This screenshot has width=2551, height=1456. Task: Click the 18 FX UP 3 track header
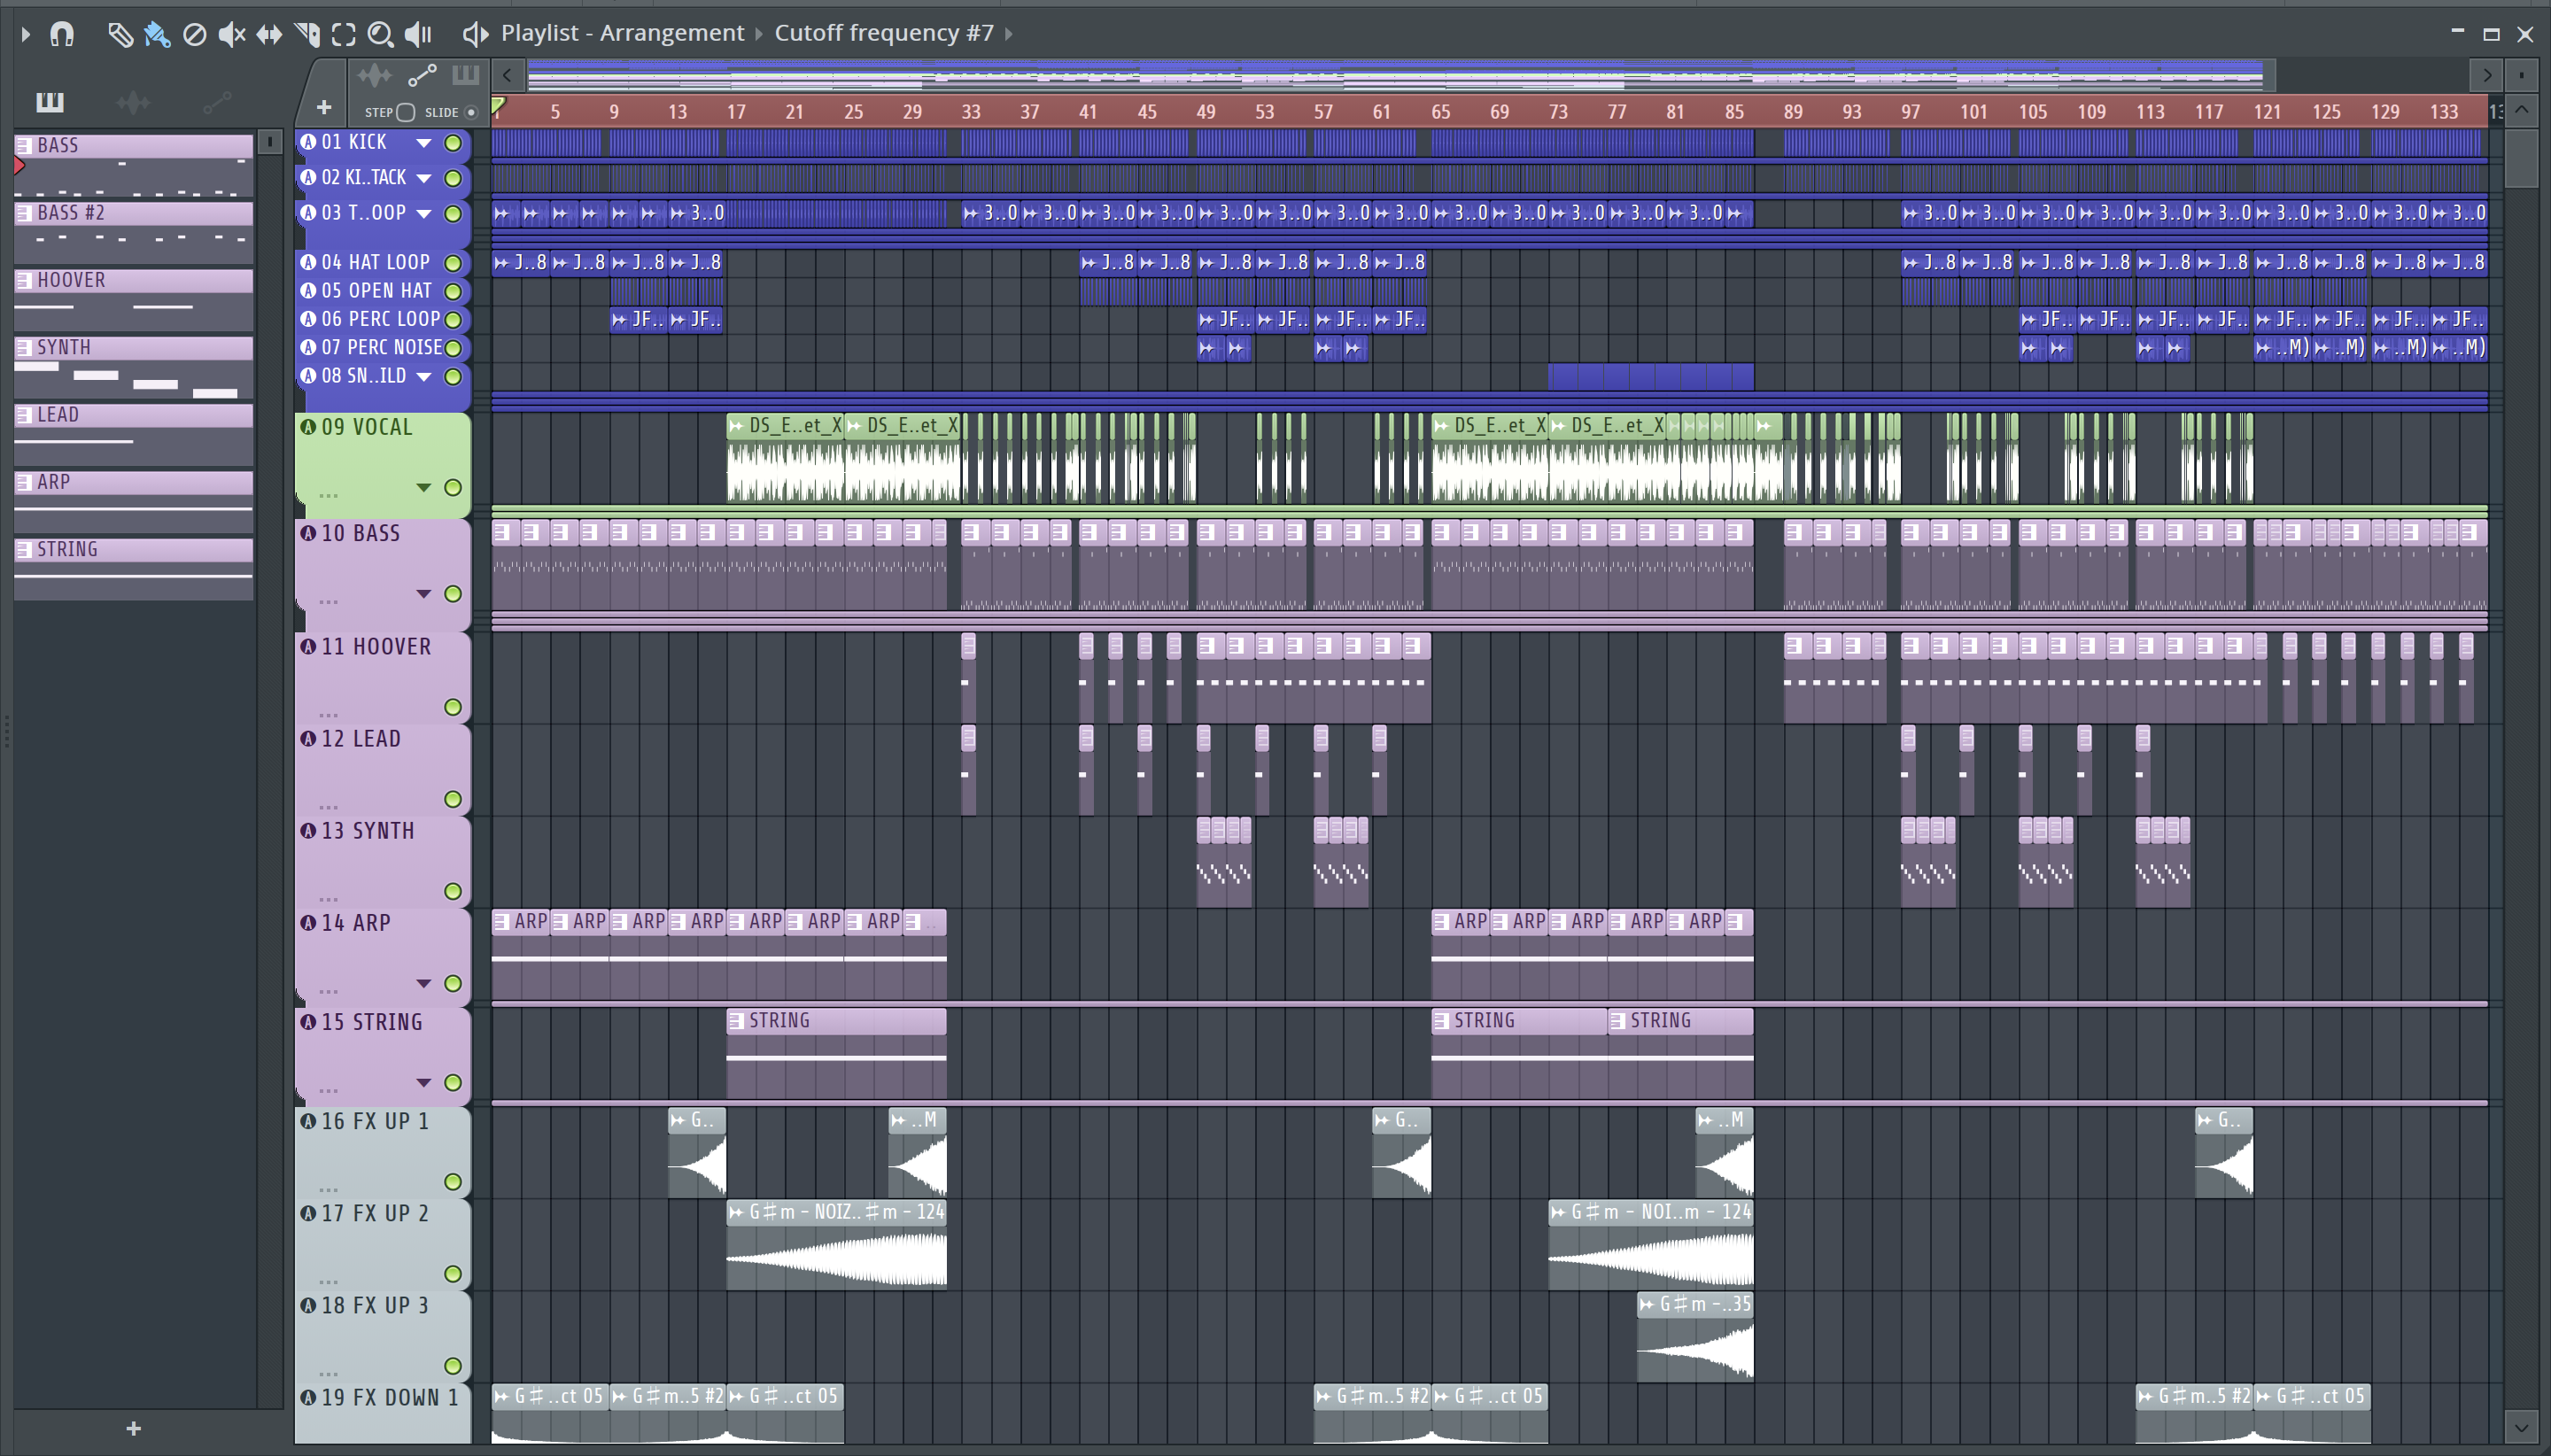click(x=382, y=1336)
